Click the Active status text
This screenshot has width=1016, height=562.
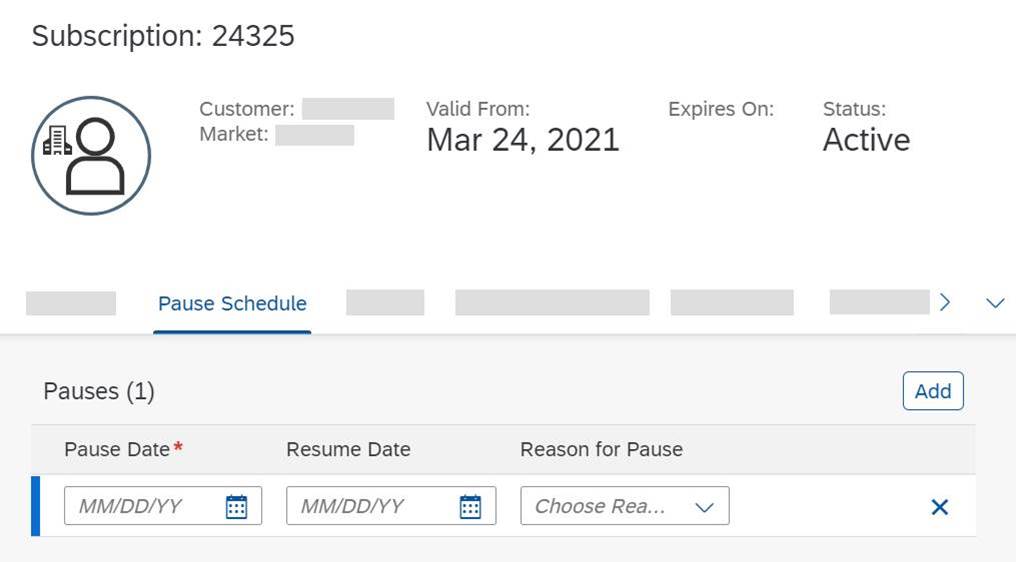coord(866,140)
